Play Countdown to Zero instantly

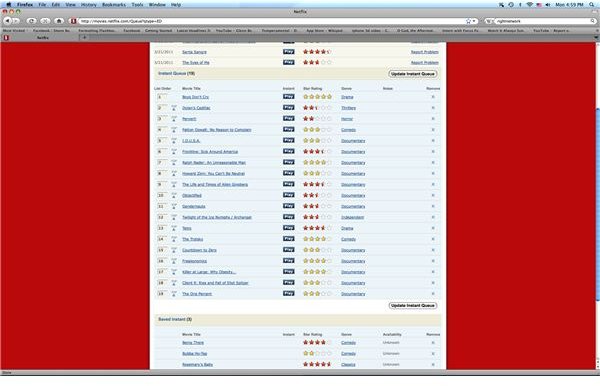(x=289, y=250)
